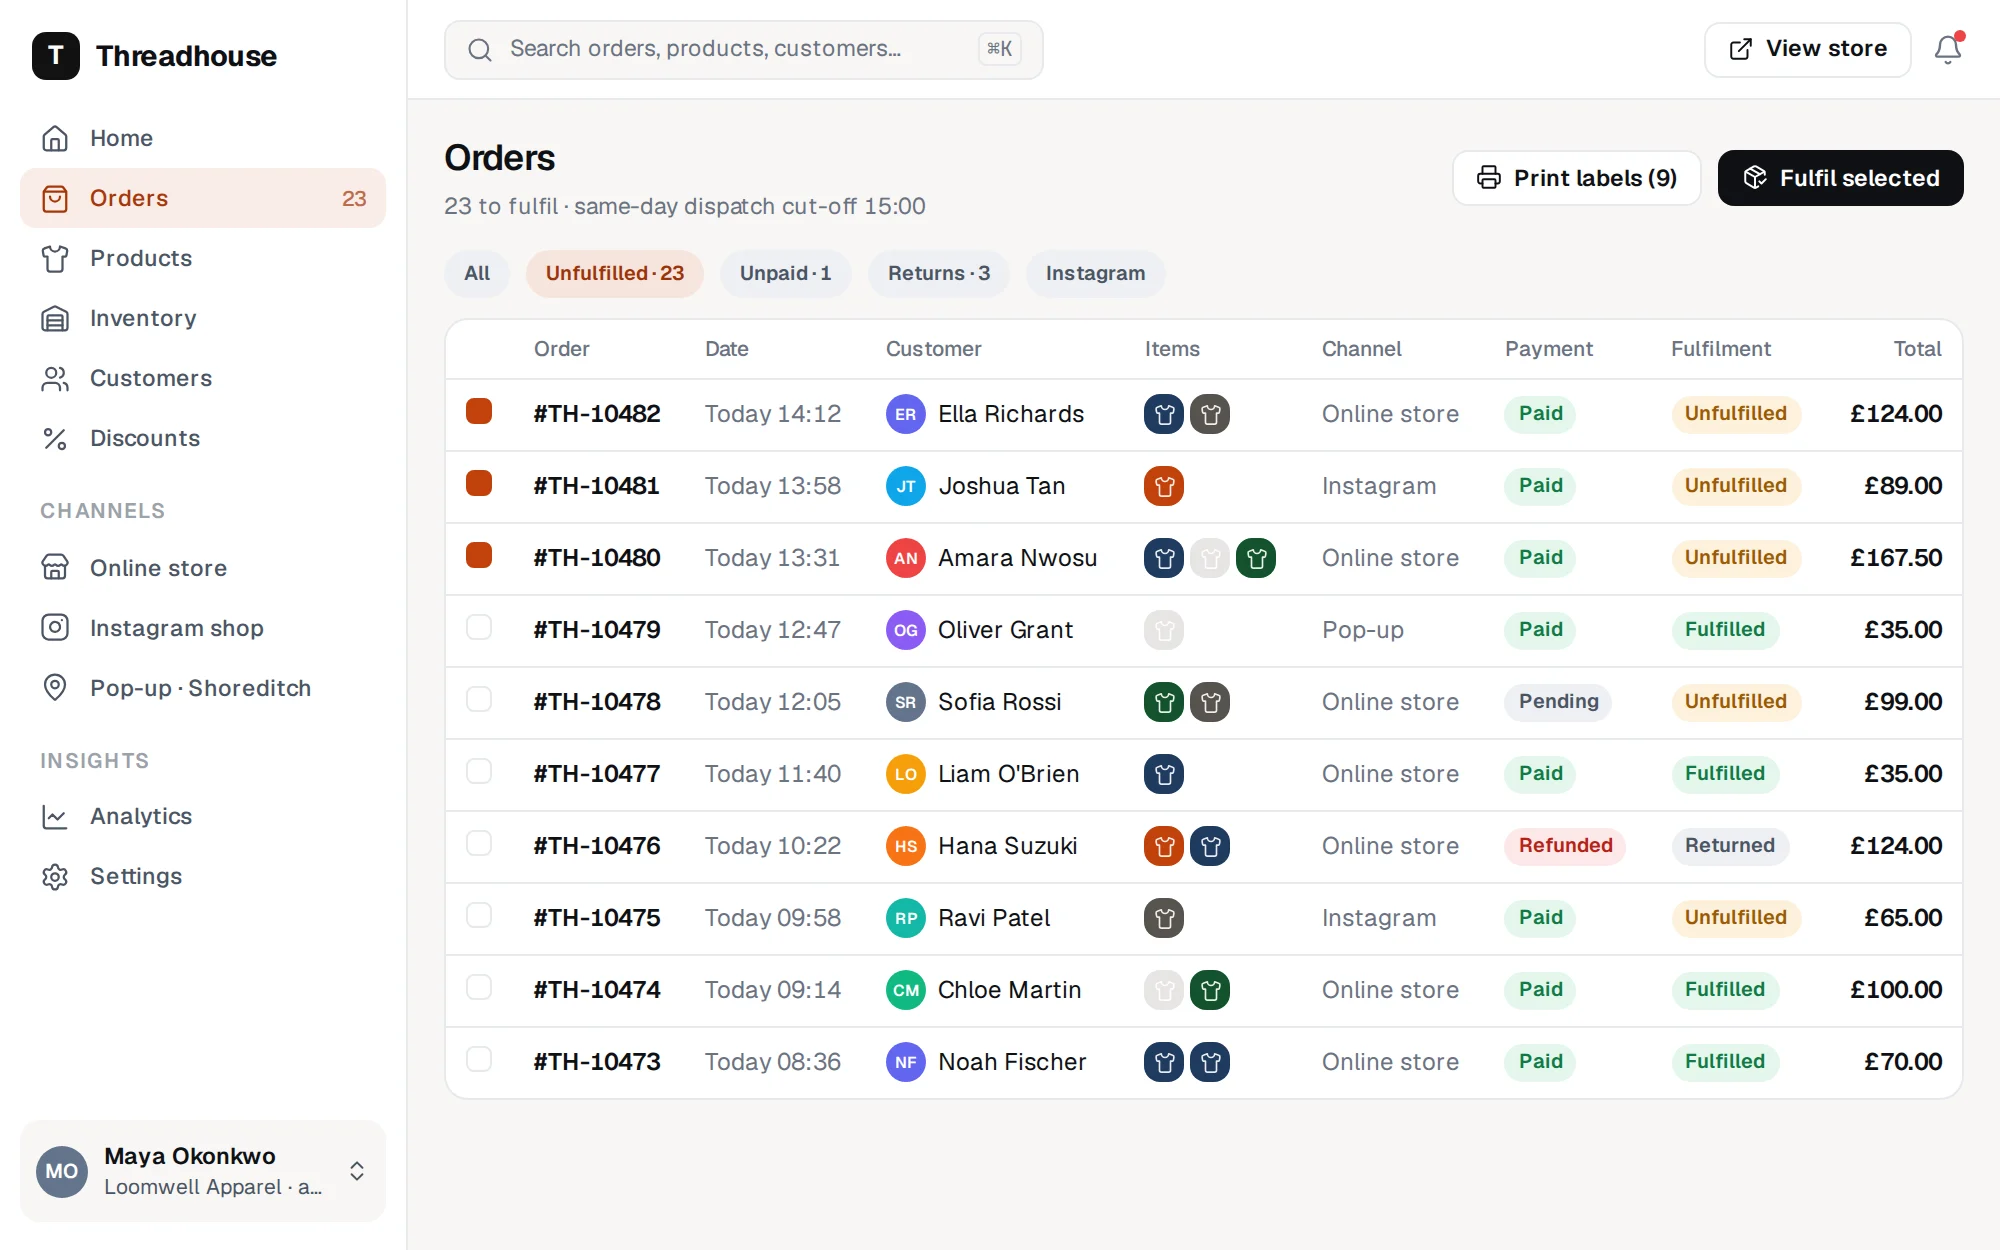Click Chloe Martin's £100.00 total
The width and height of the screenshot is (2000, 1250).
[x=1896, y=990]
